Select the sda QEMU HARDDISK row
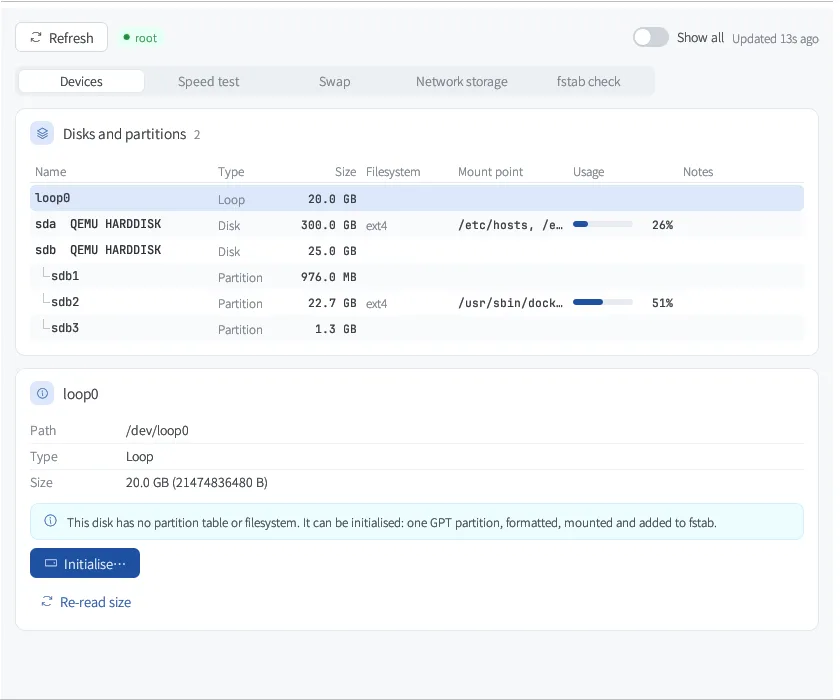The width and height of the screenshot is (840, 700). (417, 225)
